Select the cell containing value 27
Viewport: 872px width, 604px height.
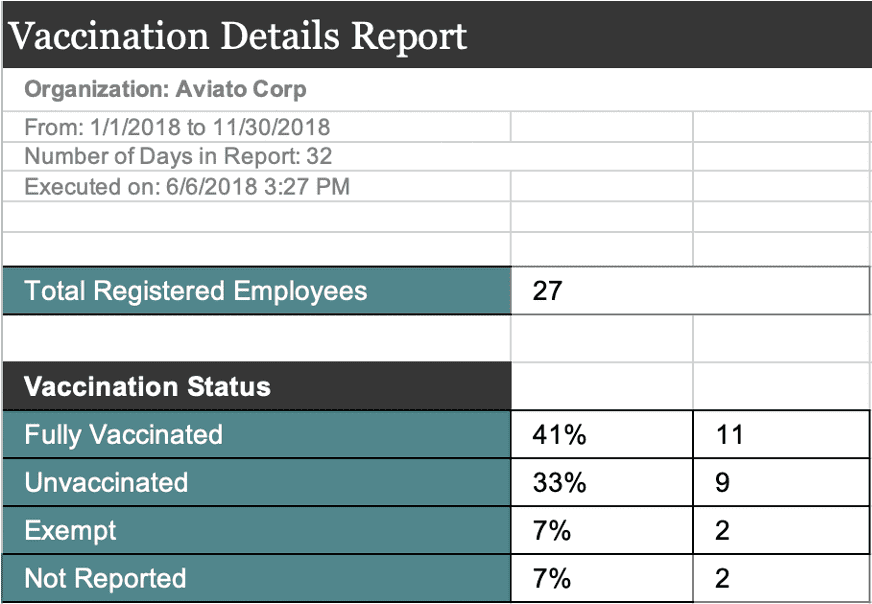[x=690, y=291]
